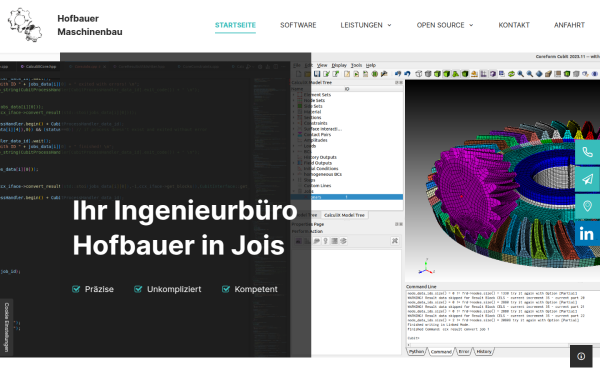Expand the Open Source dropdown menu
The width and height of the screenshot is (600, 375).
(x=445, y=25)
